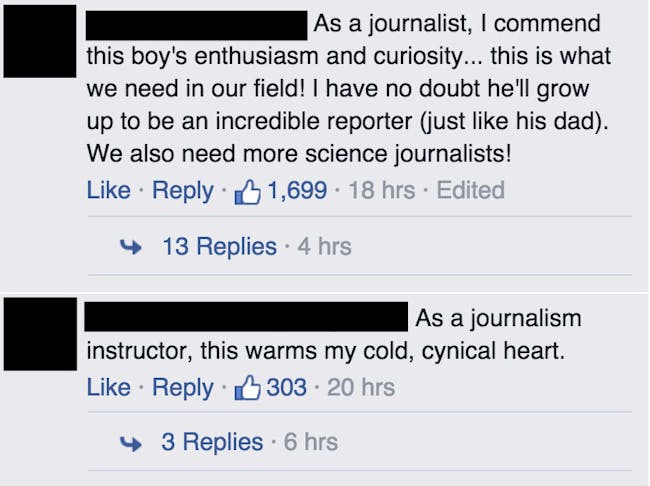Click the 6 hrs reply timestamp
This screenshot has width=650, height=486.
click(311, 442)
